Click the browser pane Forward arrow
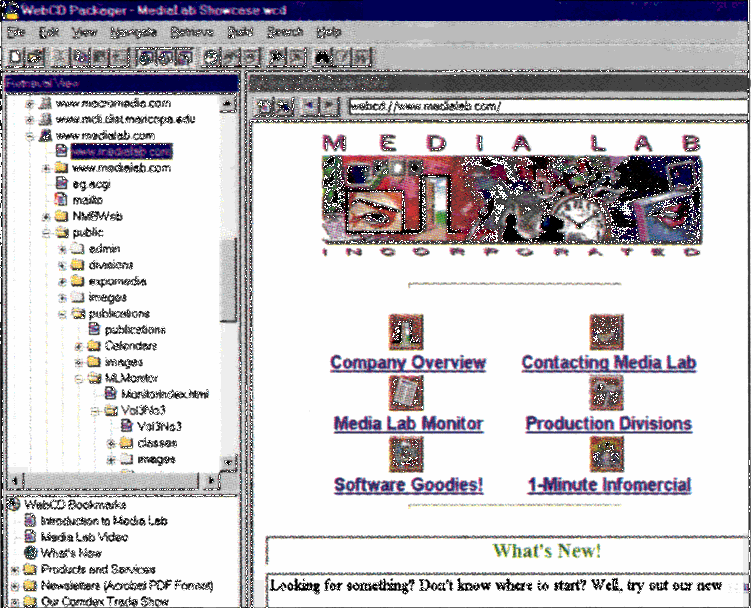Screen dimensions: 751x608 [329, 105]
